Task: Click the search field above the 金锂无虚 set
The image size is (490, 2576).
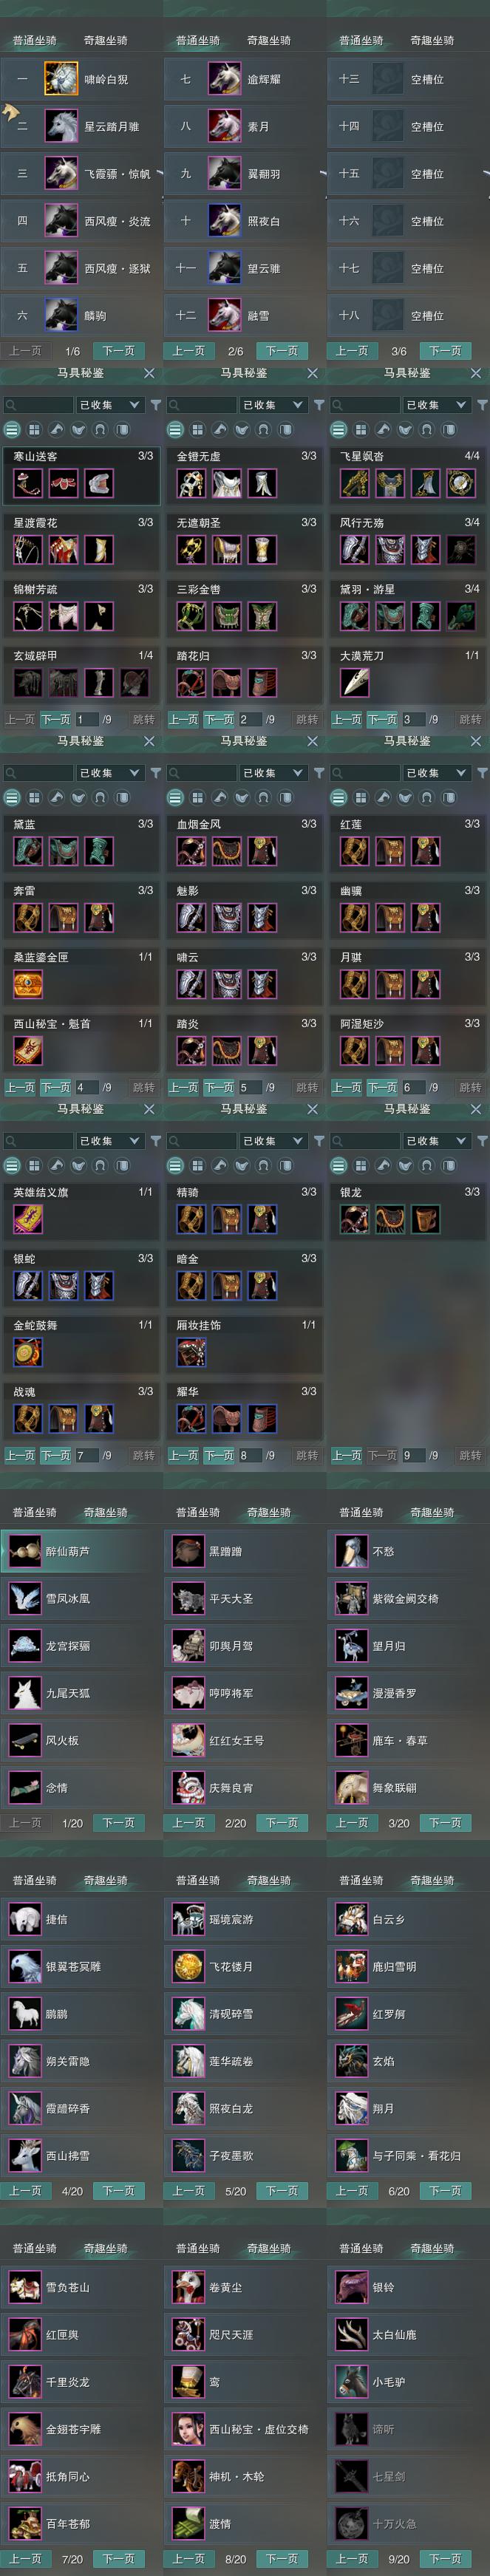Action: click(x=200, y=405)
